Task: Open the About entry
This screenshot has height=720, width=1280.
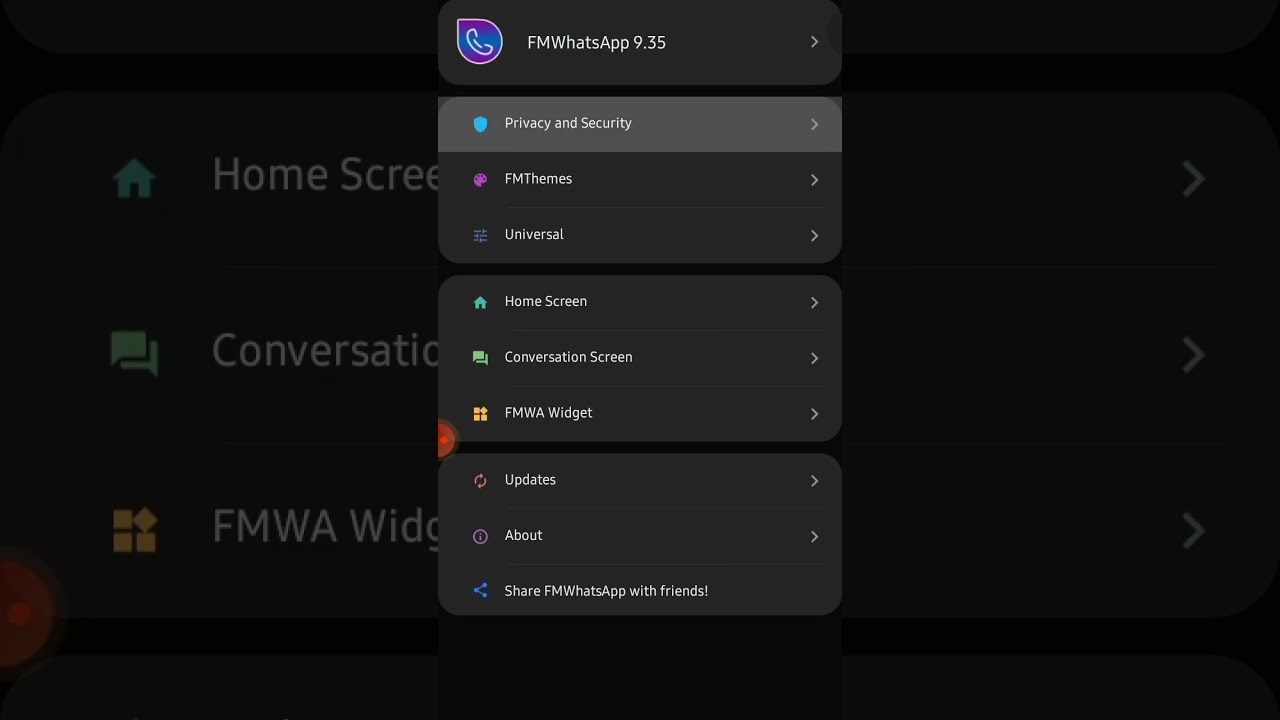Action: coord(640,536)
